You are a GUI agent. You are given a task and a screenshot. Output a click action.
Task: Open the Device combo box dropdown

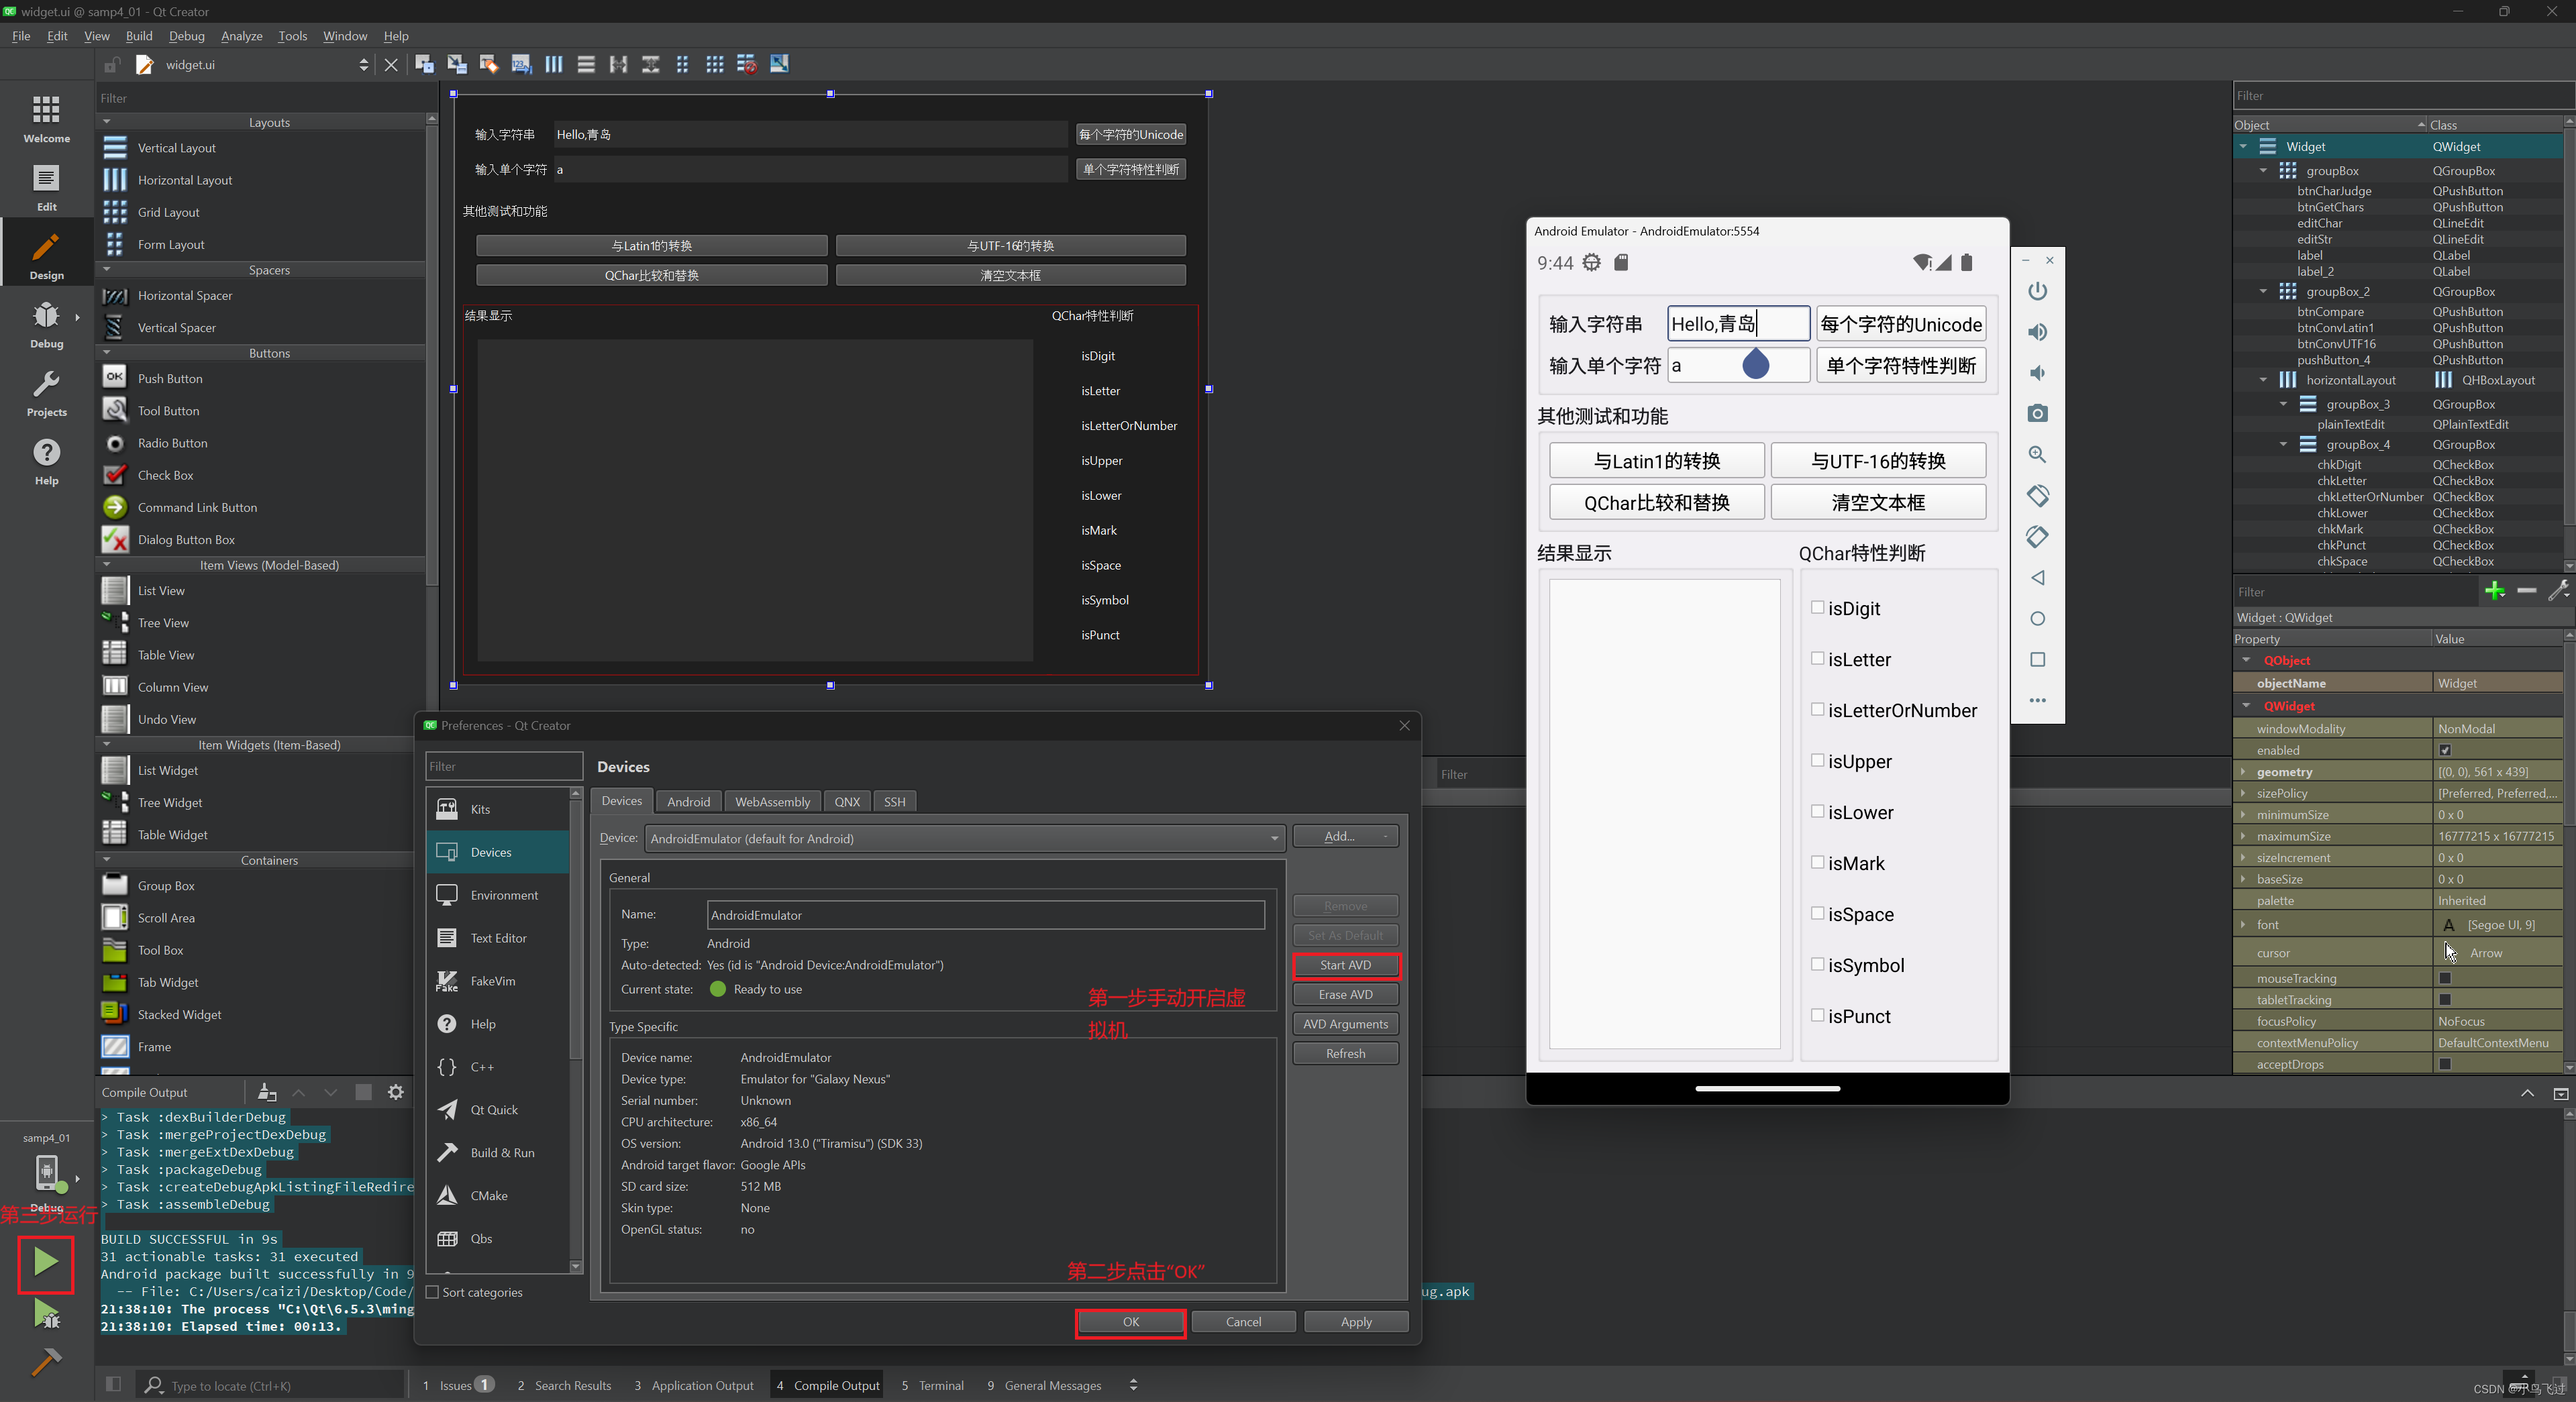pos(965,838)
